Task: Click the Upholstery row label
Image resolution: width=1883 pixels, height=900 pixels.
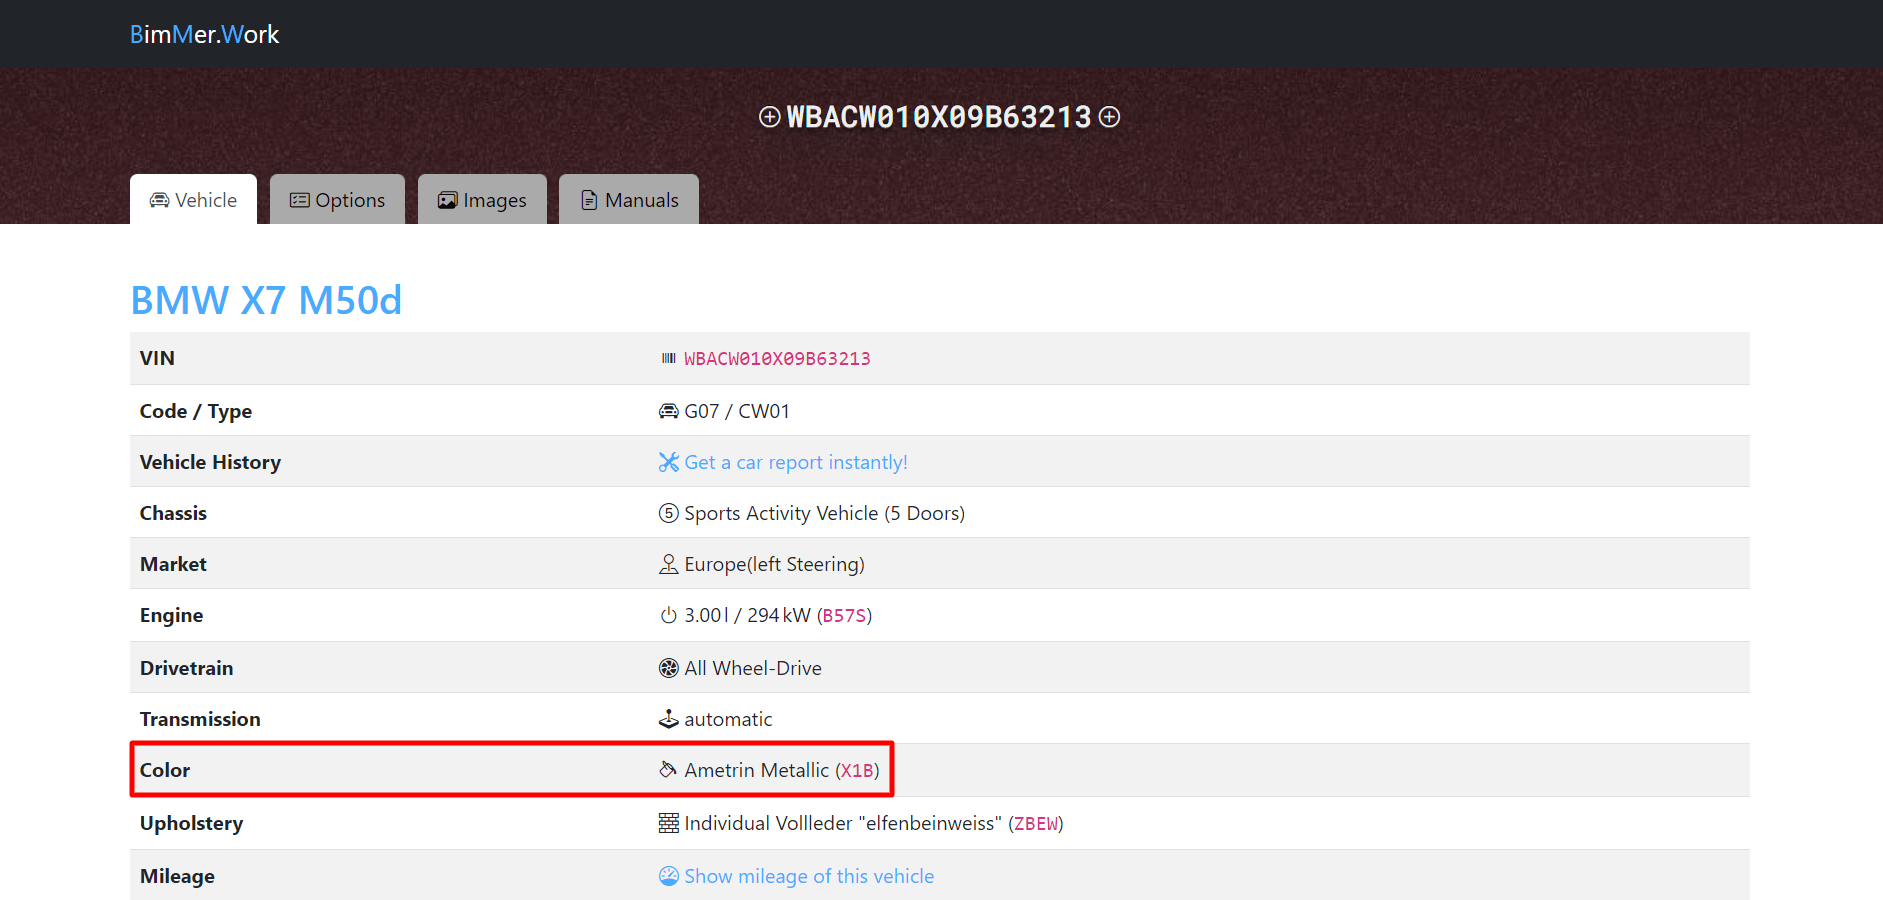Action: tap(191, 823)
